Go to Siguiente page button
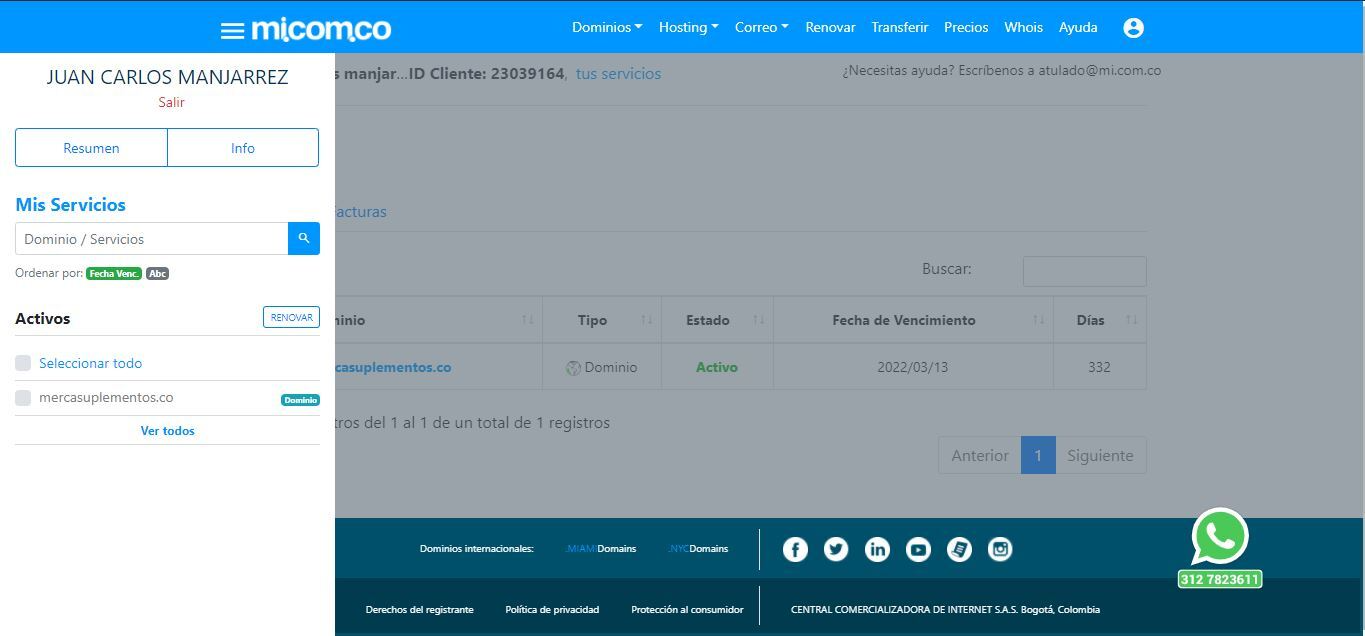This screenshot has width=1365, height=636. [x=1100, y=455]
